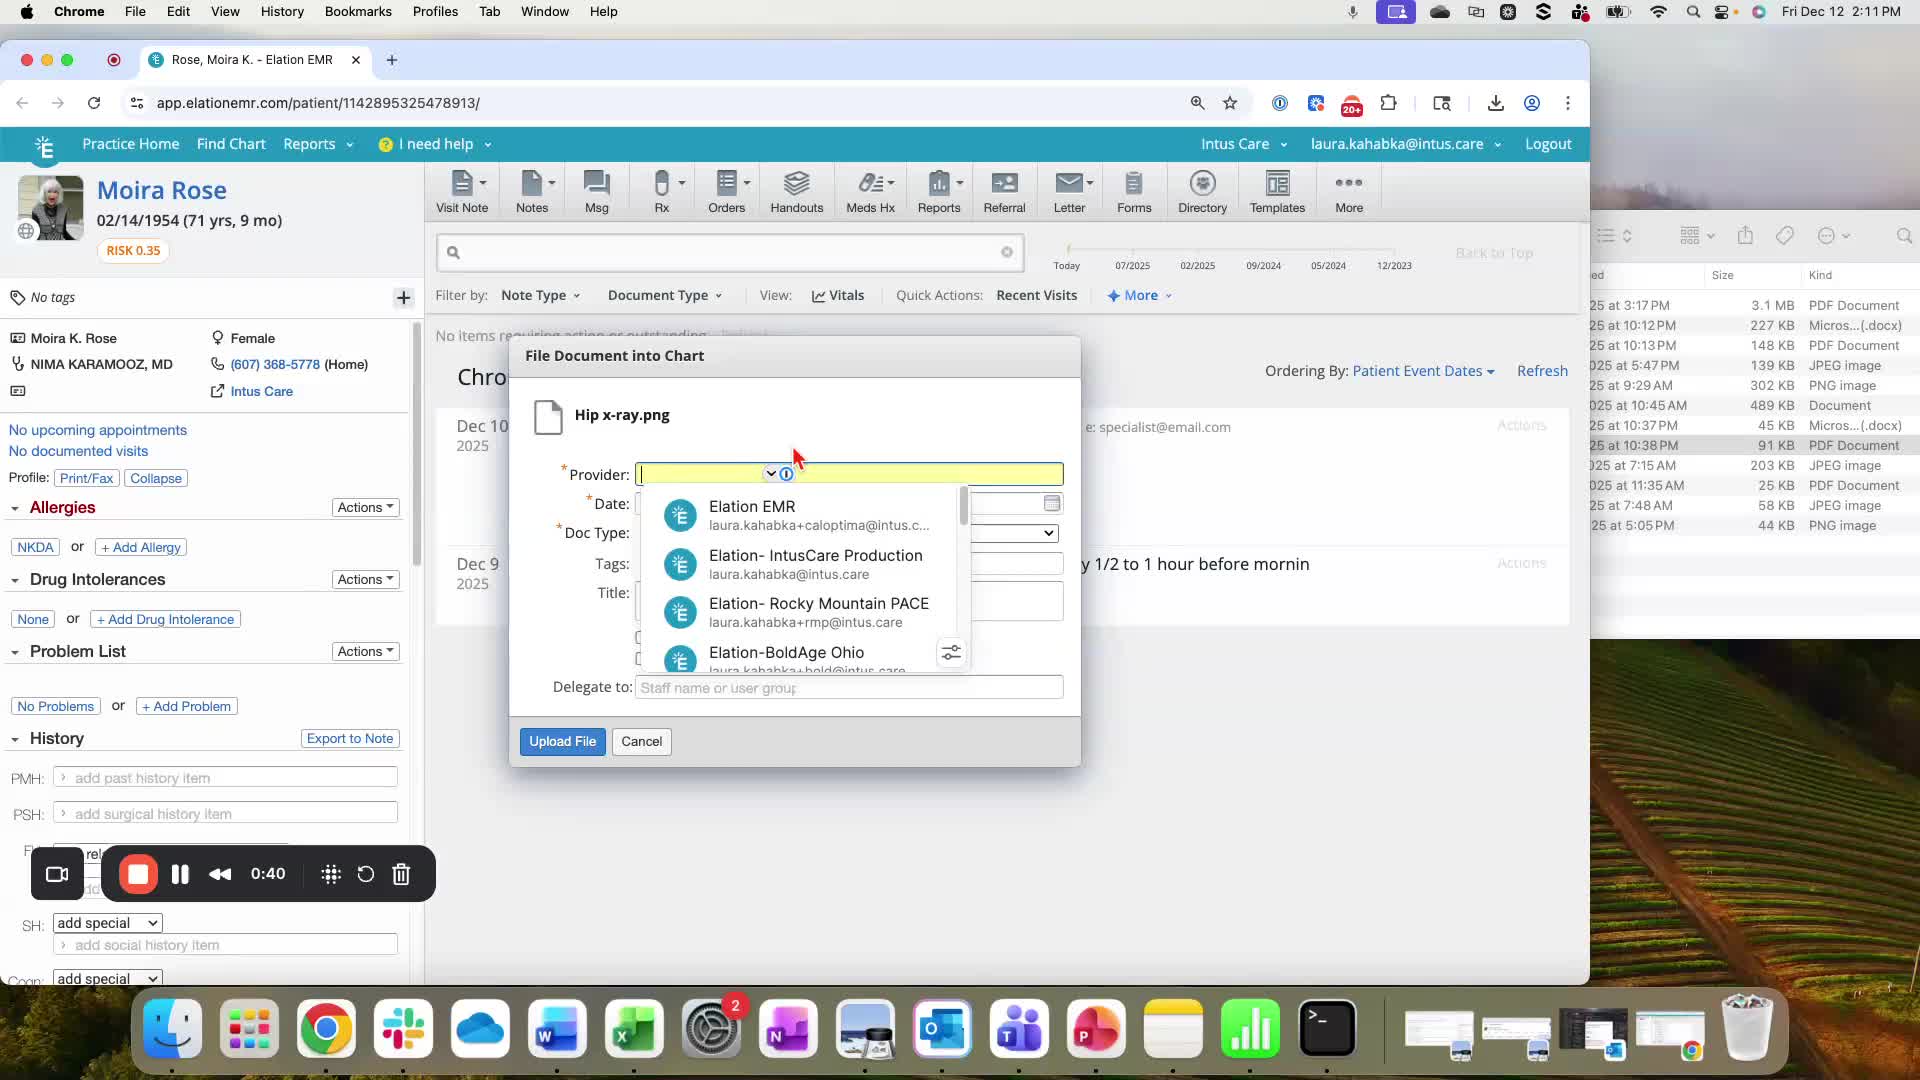Collapse the Allergies section
The width and height of the screenshot is (1920, 1080).
pos(14,509)
